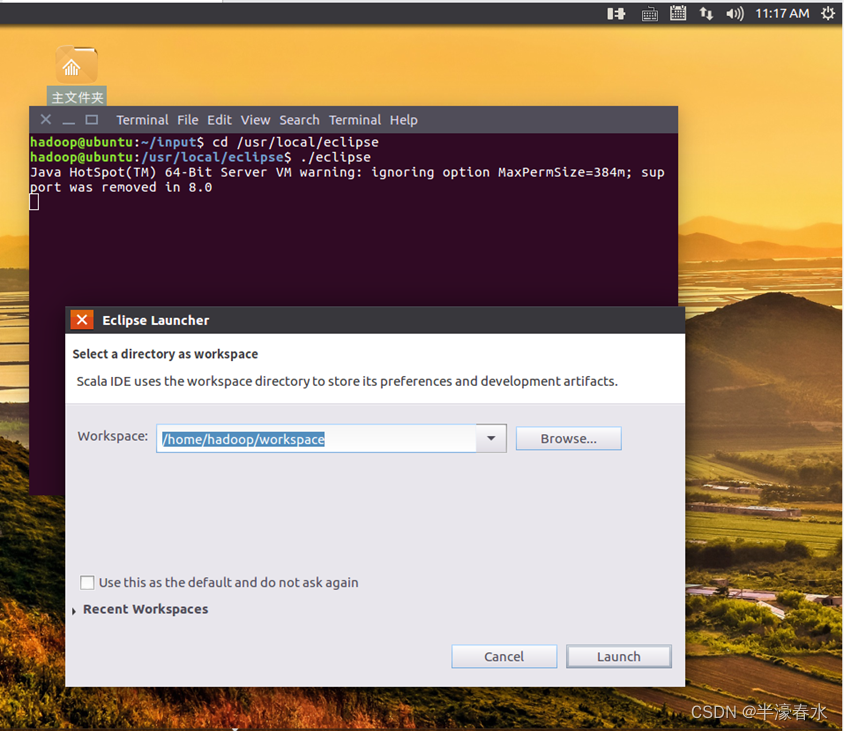Click the 'Eclipse Launcher' title text
This screenshot has height=731, width=844.
pos(156,320)
